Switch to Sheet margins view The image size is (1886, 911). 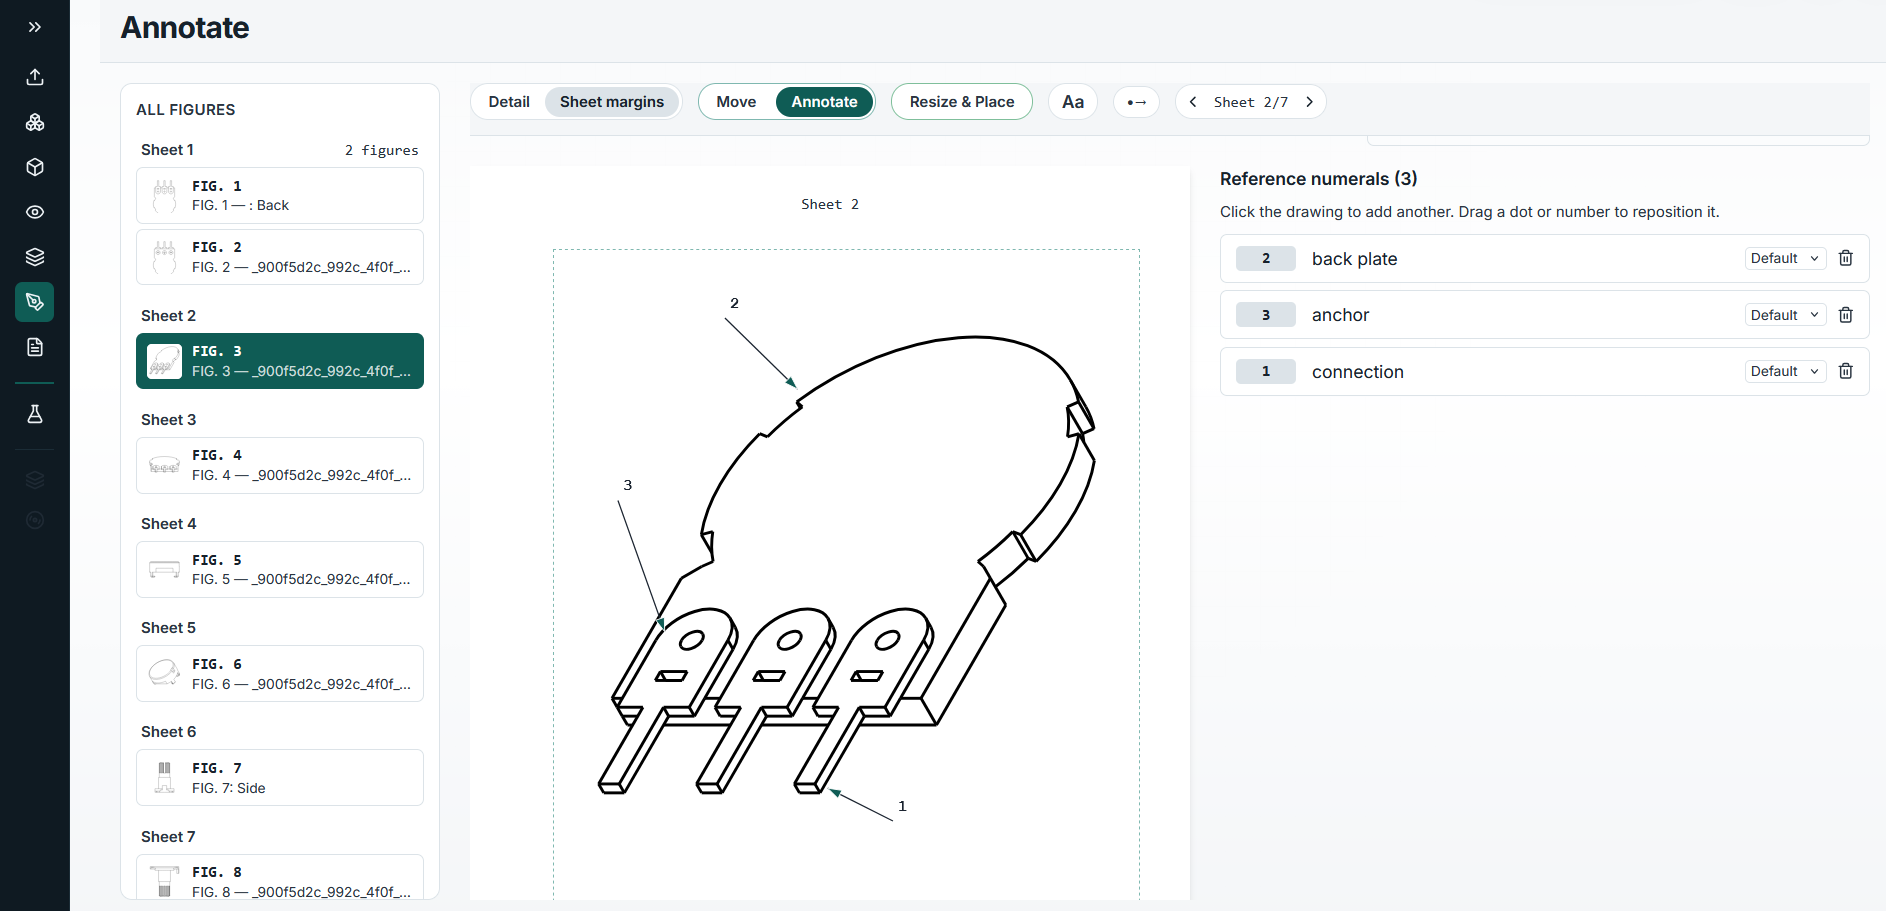click(x=612, y=102)
